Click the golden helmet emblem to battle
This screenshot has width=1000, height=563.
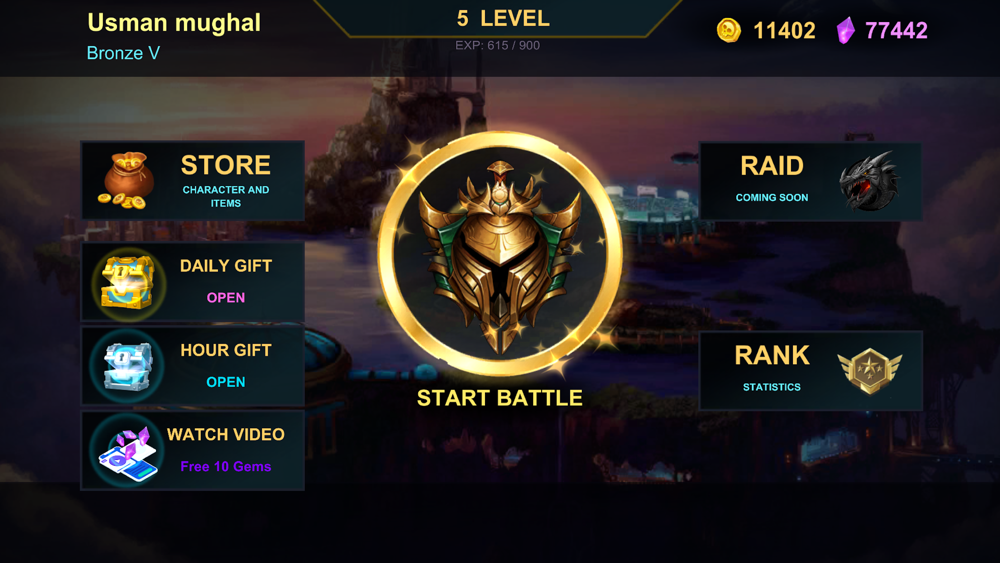[500, 254]
